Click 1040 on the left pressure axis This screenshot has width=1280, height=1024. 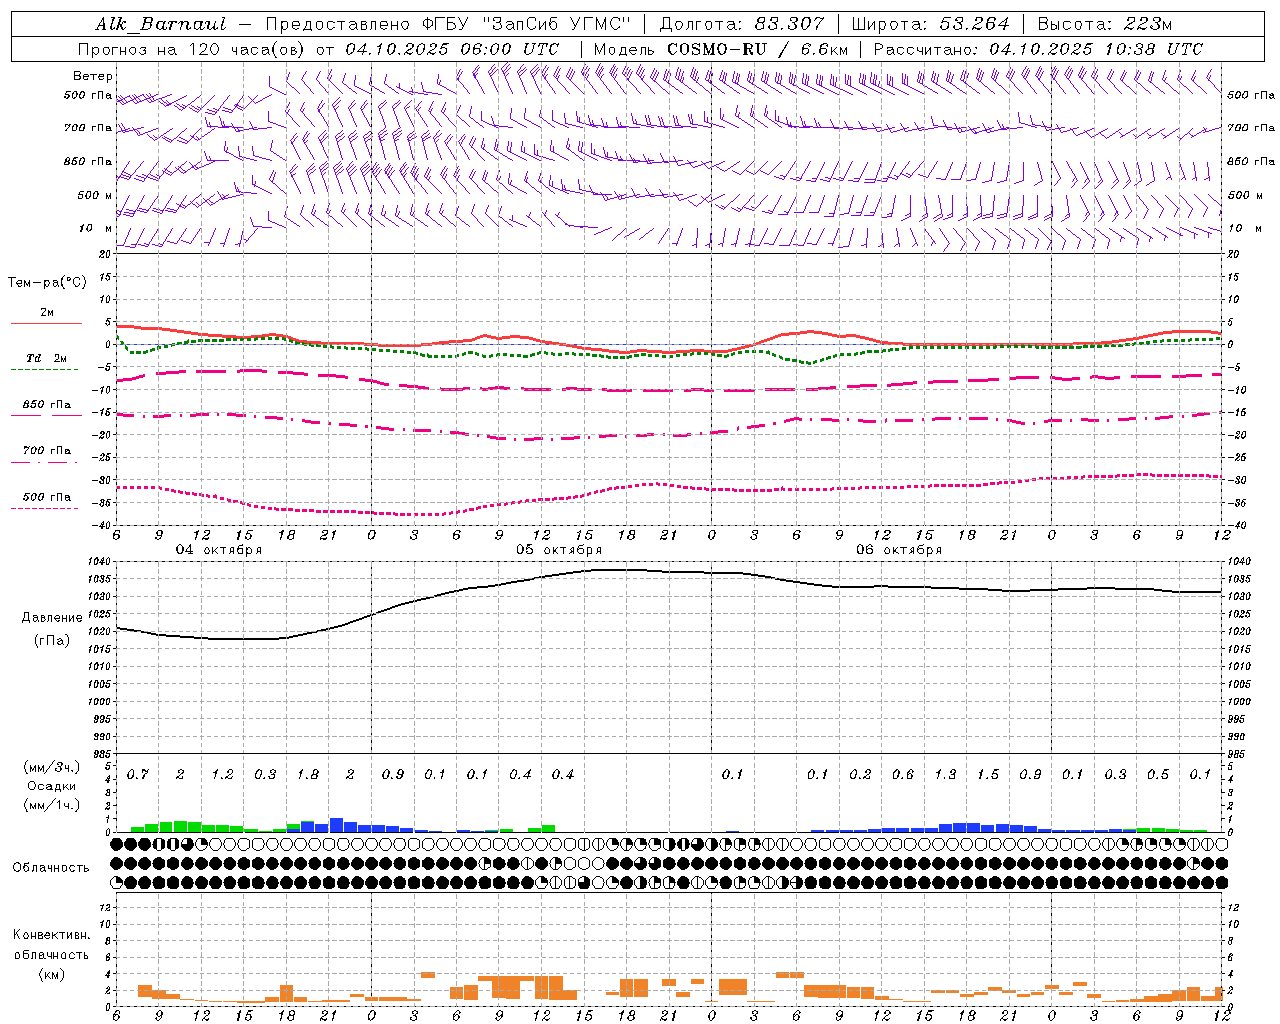[101, 562]
